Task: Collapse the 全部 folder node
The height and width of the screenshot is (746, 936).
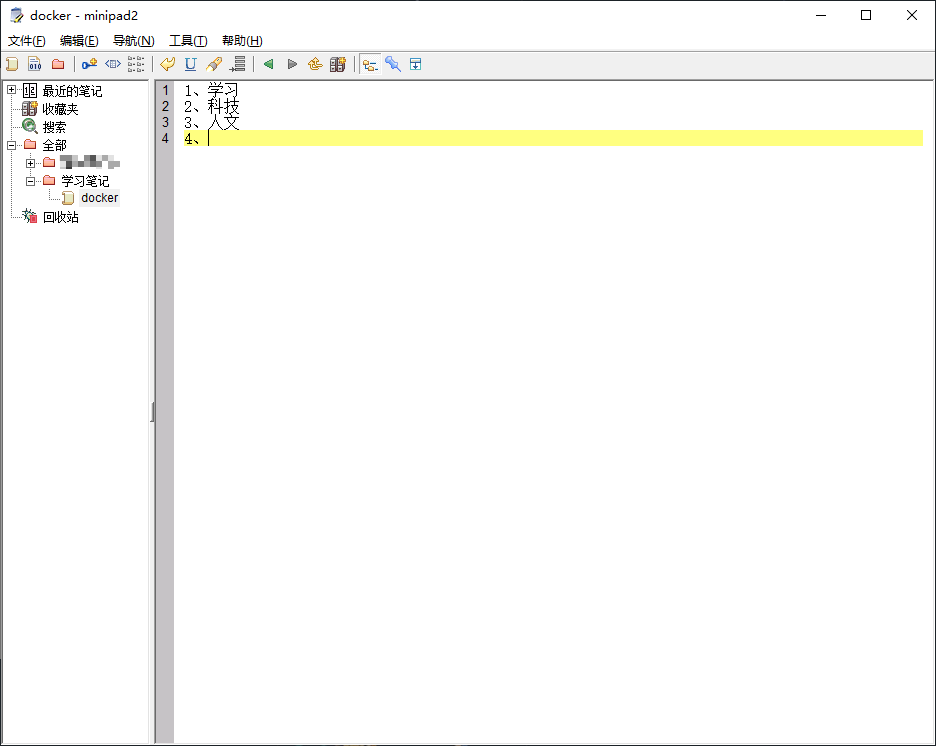Action: click(x=12, y=145)
